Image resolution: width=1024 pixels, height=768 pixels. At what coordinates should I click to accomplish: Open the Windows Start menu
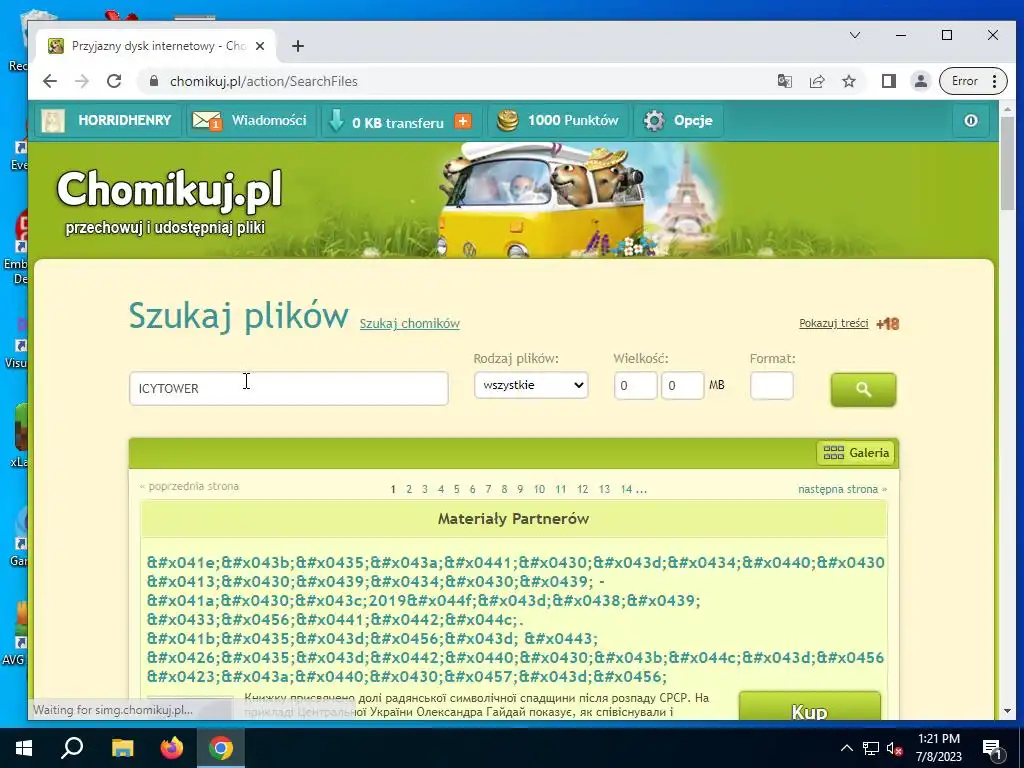[24, 748]
